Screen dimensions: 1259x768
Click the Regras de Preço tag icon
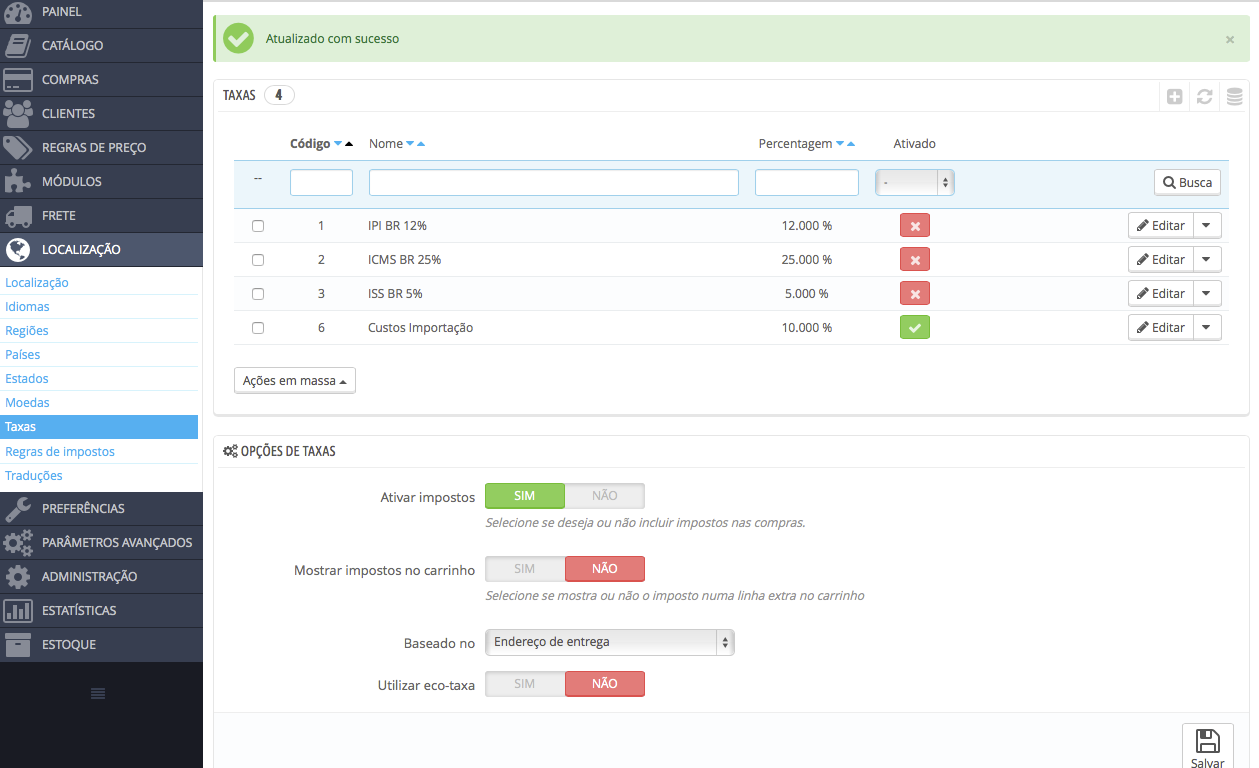[18, 147]
